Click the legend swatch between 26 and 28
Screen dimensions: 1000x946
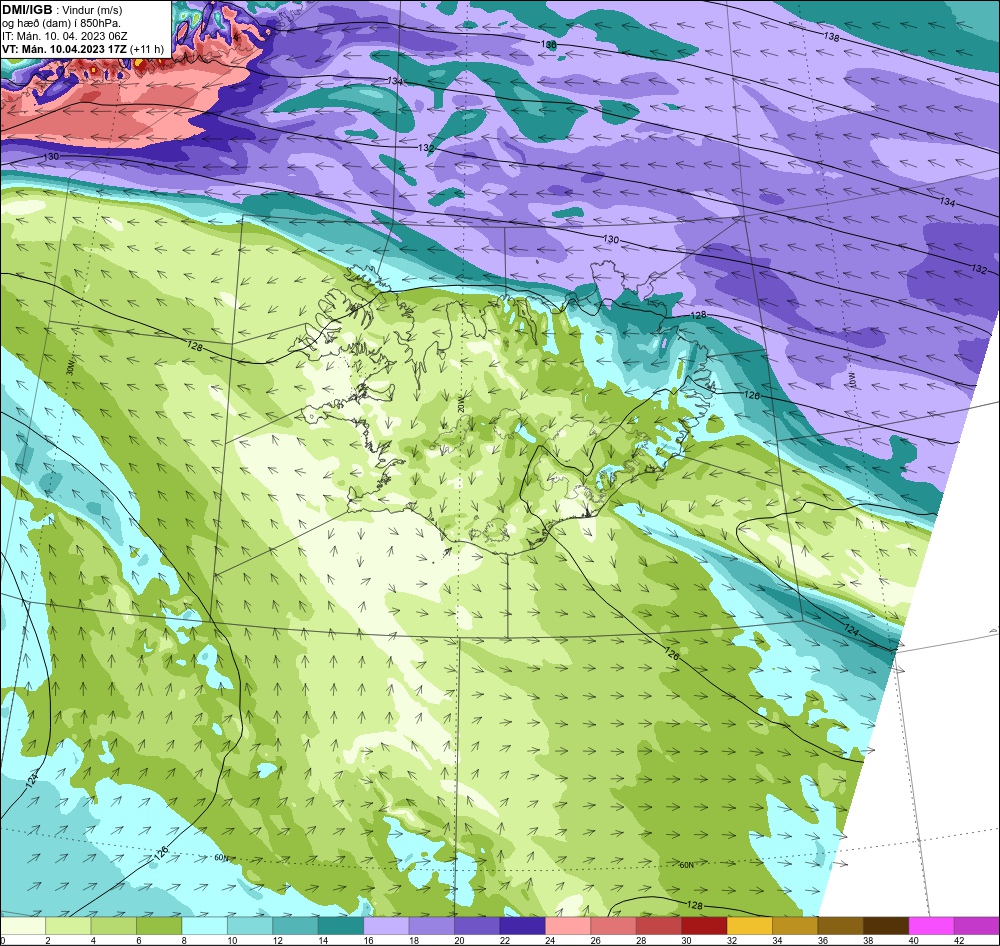click(613, 925)
